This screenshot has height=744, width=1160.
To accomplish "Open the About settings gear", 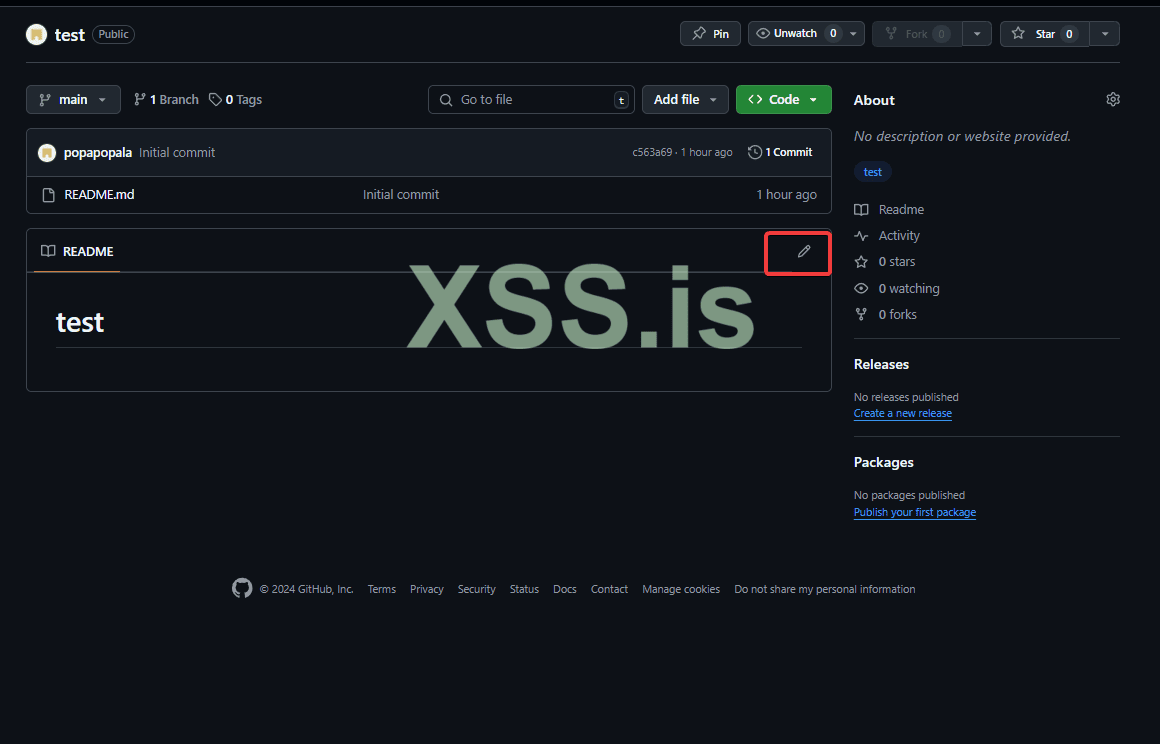I will (x=1113, y=100).
